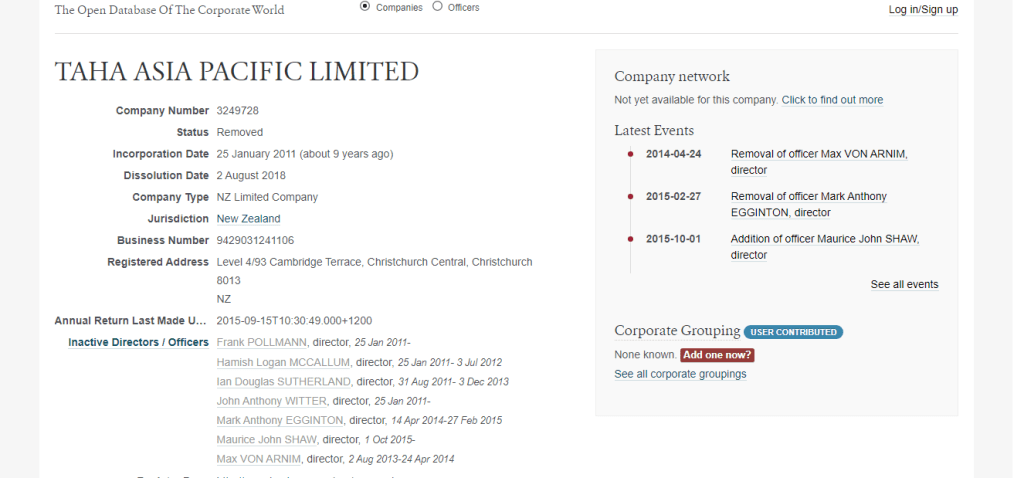Click the 2014-04-24 timeline marker dot
This screenshot has width=1024, height=478.
tap(630, 154)
